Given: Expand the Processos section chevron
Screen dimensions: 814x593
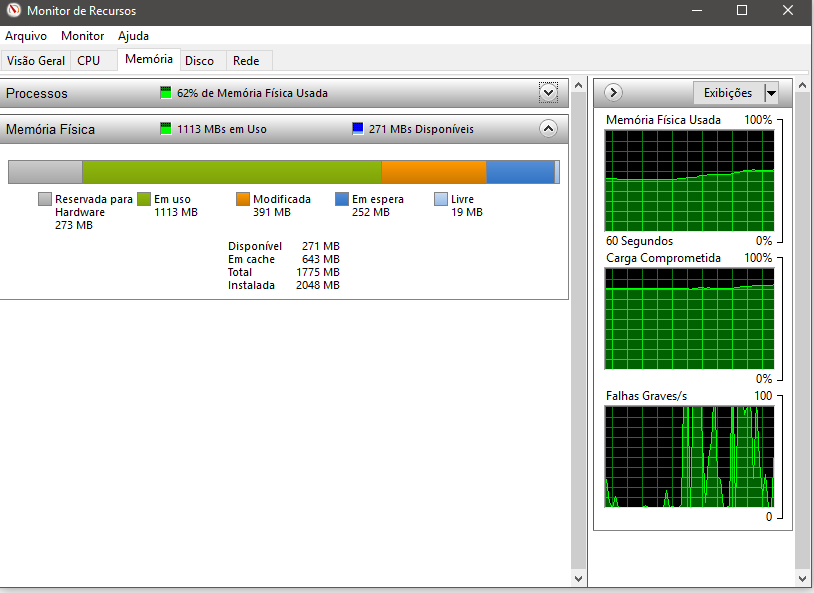Looking at the screenshot, I should [548, 93].
